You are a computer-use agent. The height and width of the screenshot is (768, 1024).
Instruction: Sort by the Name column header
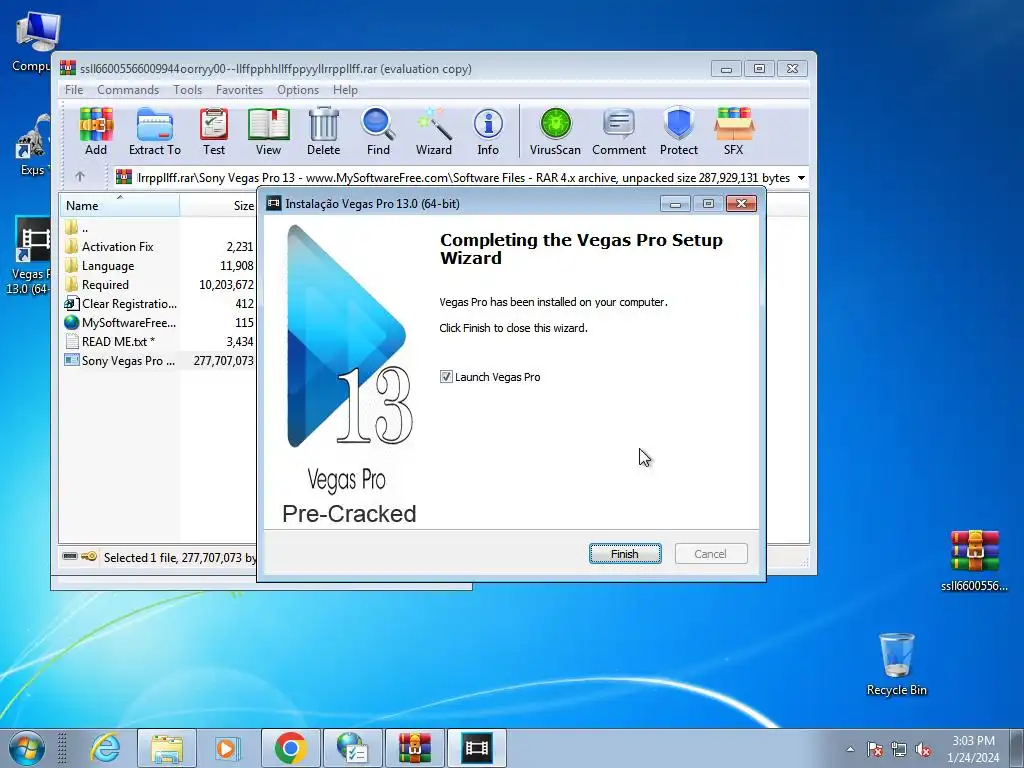pos(120,206)
